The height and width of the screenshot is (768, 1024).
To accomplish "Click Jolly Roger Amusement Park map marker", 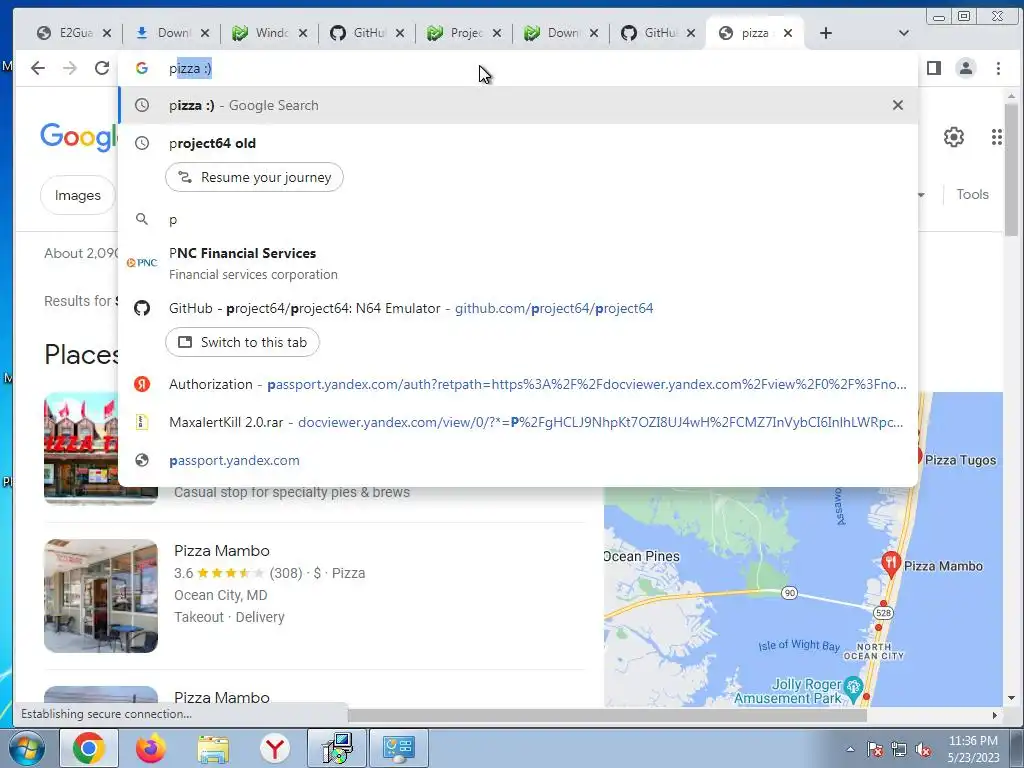I will tap(854, 688).
